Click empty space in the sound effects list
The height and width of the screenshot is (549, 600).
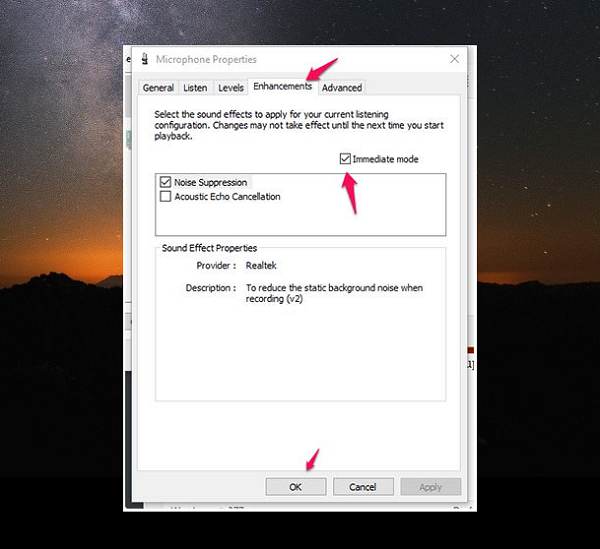[x=300, y=220]
